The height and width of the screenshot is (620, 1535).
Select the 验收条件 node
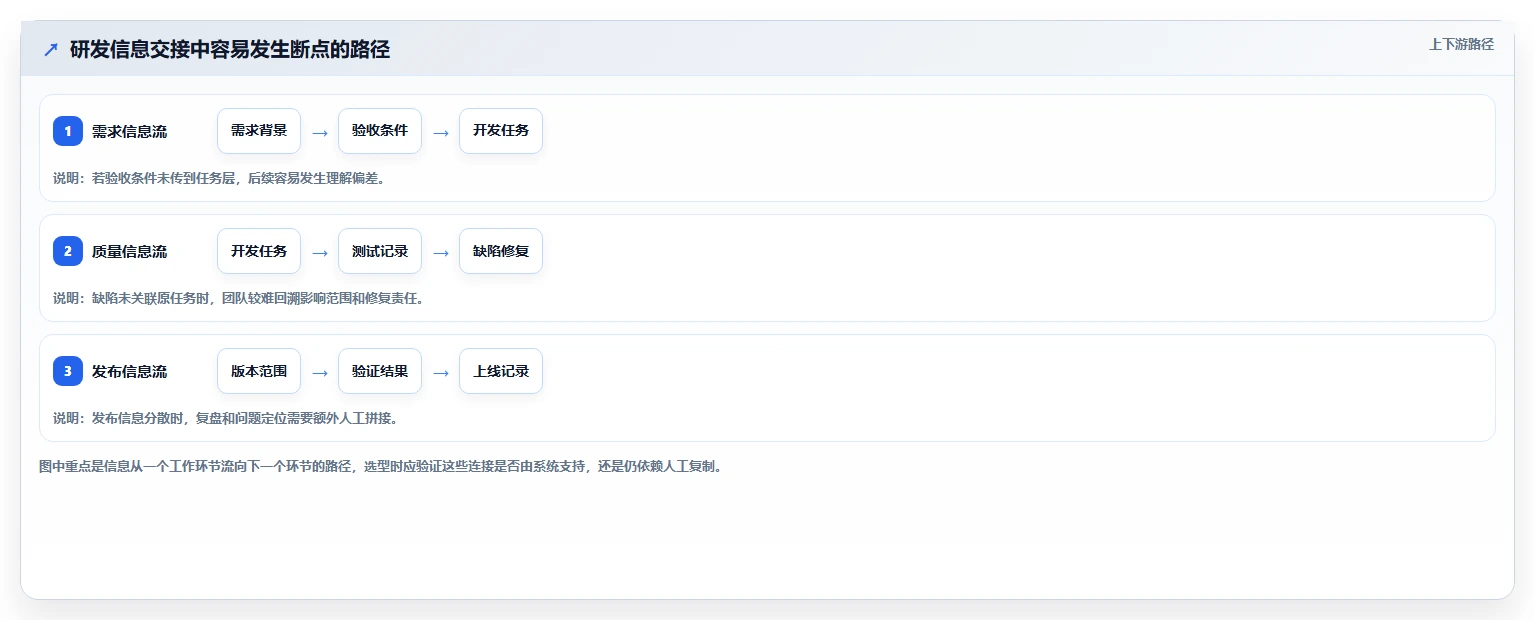pos(380,131)
